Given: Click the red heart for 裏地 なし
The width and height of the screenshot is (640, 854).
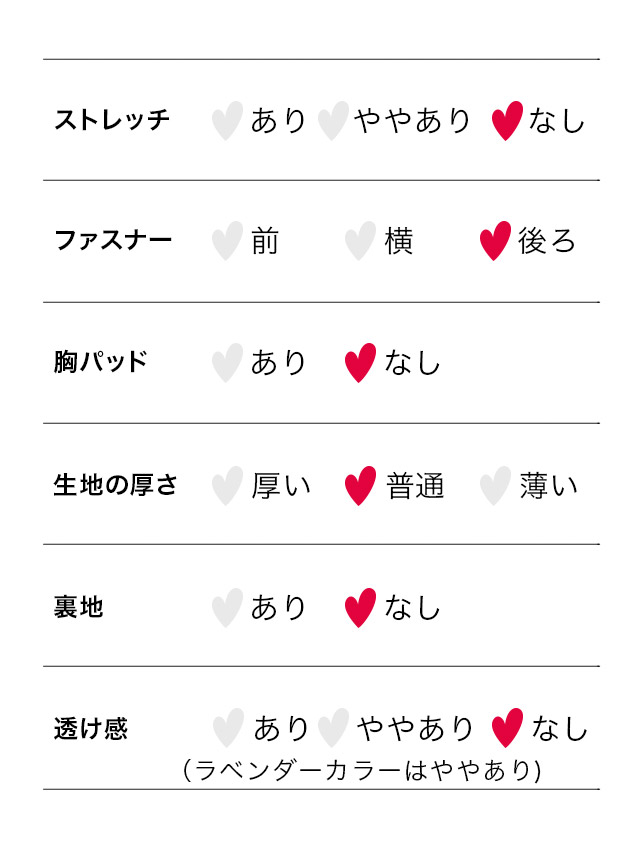Looking at the screenshot, I should (x=360, y=608).
